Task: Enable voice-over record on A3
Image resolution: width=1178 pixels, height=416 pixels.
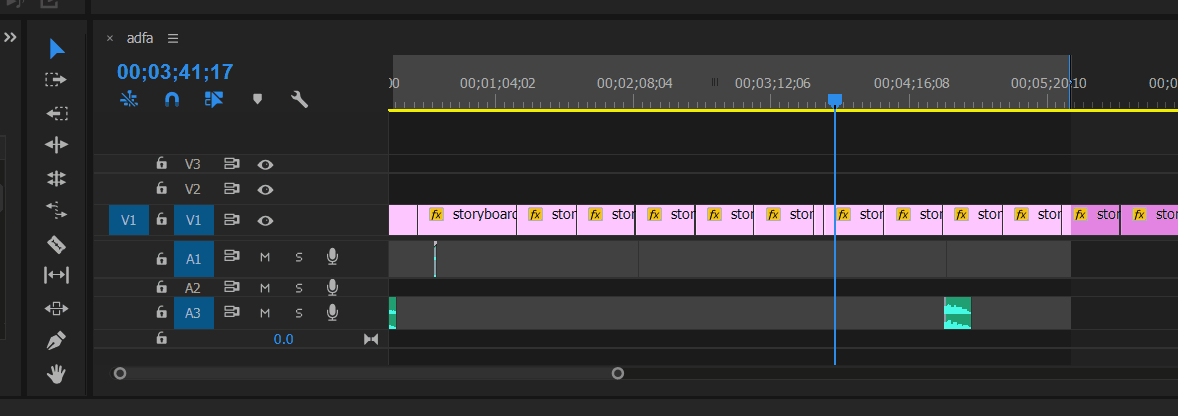Action: pos(332,312)
